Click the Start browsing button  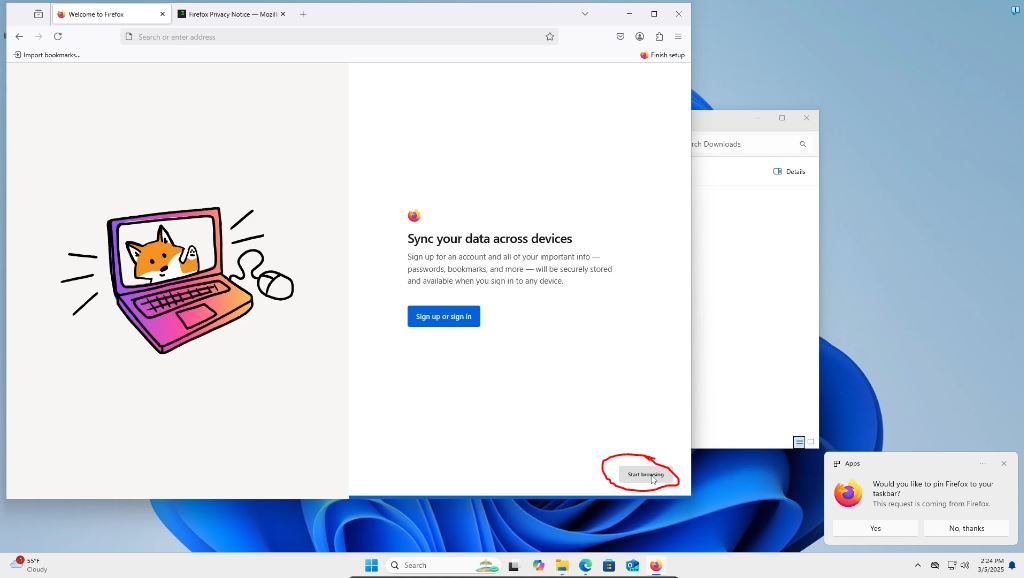[x=645, y=475]
